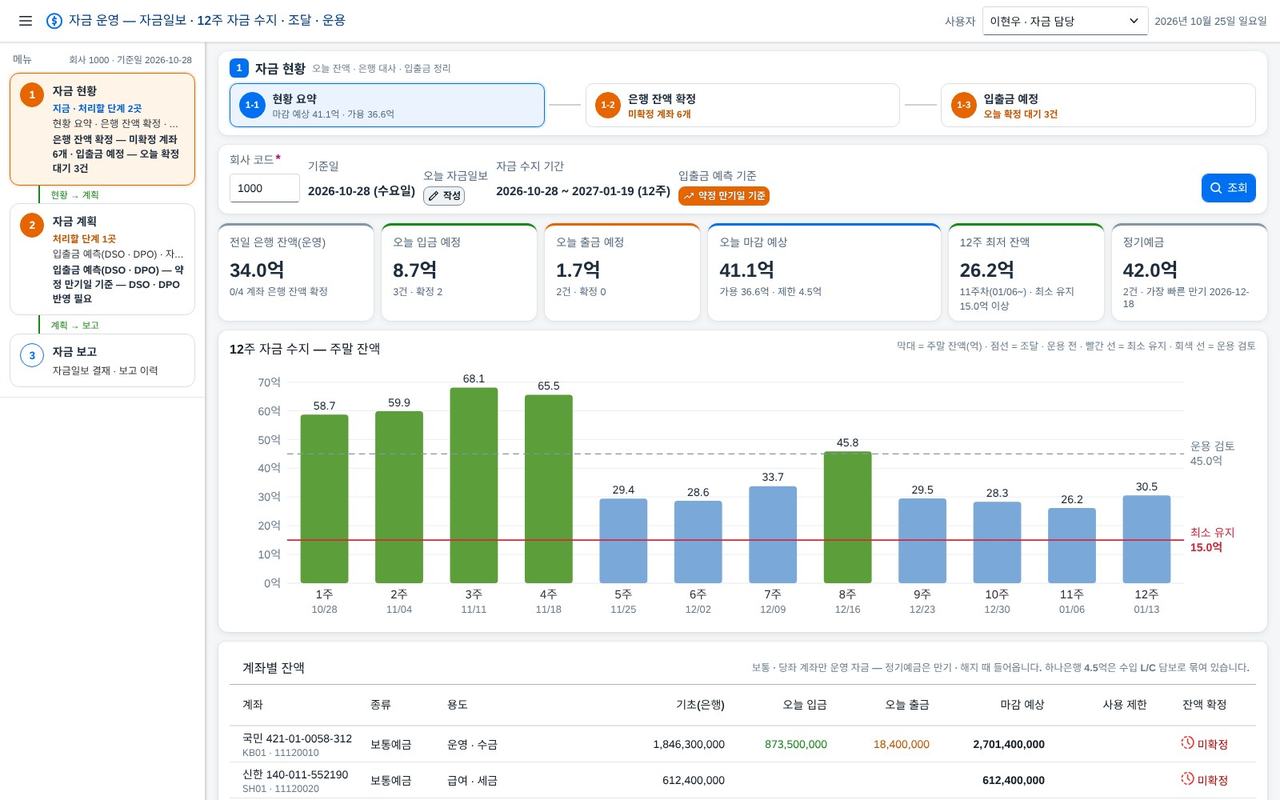1280x800 pixels.
Task: Click the blue number 1 badge beside 자금 현황 heading
Action: click(239, 68)
